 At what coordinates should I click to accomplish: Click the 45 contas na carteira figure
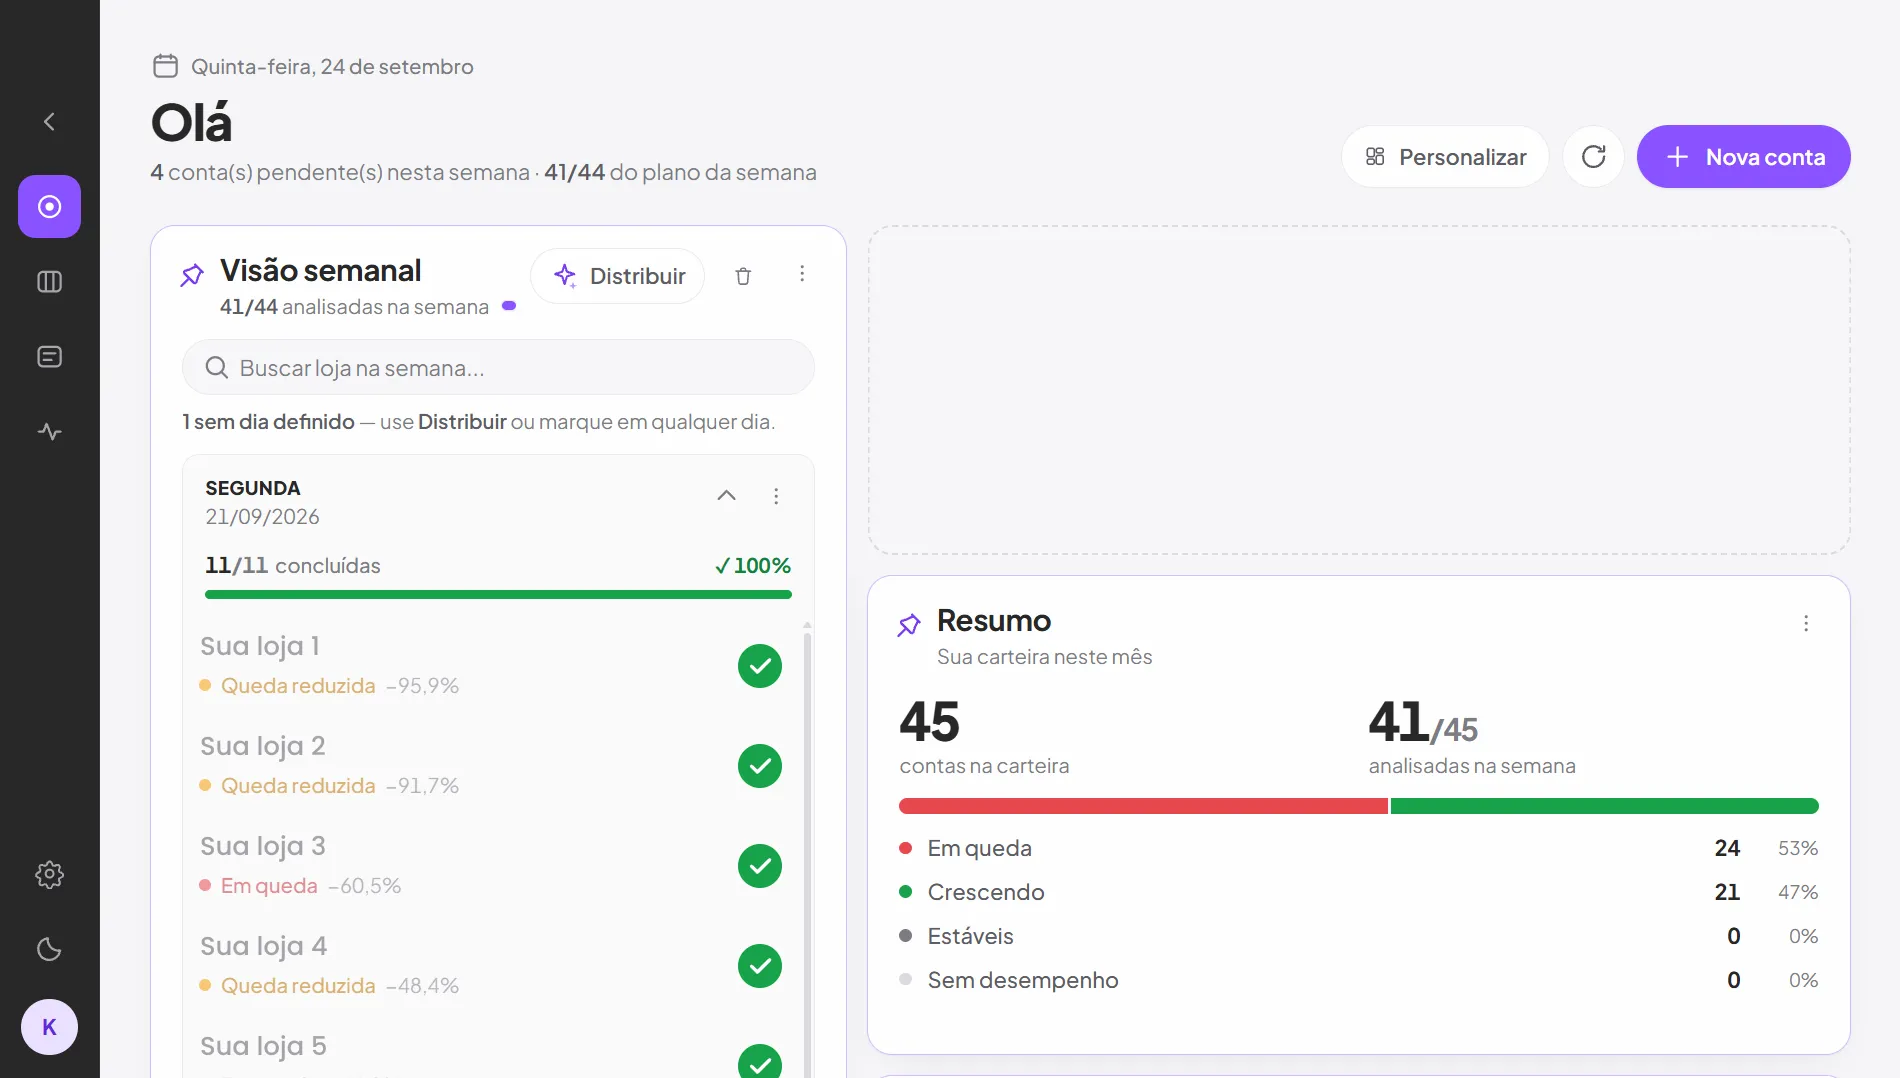(984, 737)
